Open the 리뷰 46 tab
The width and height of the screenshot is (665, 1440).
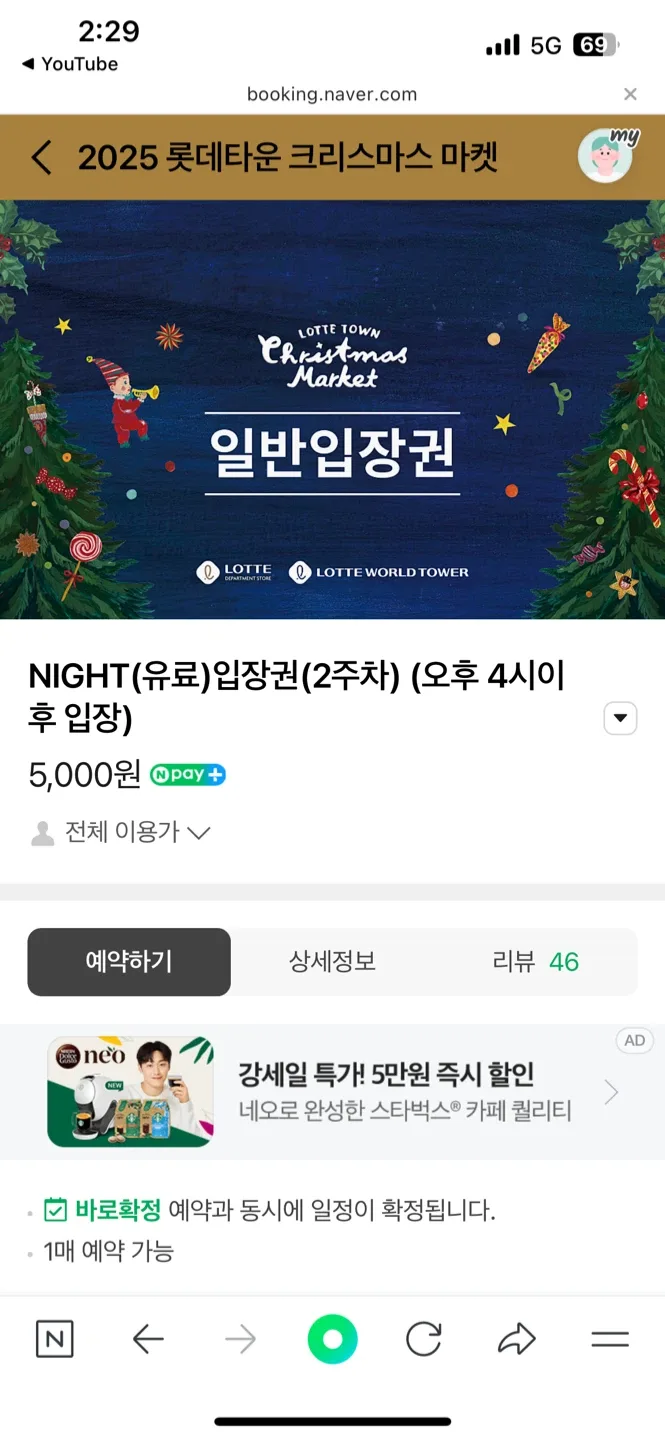point(536,962)
